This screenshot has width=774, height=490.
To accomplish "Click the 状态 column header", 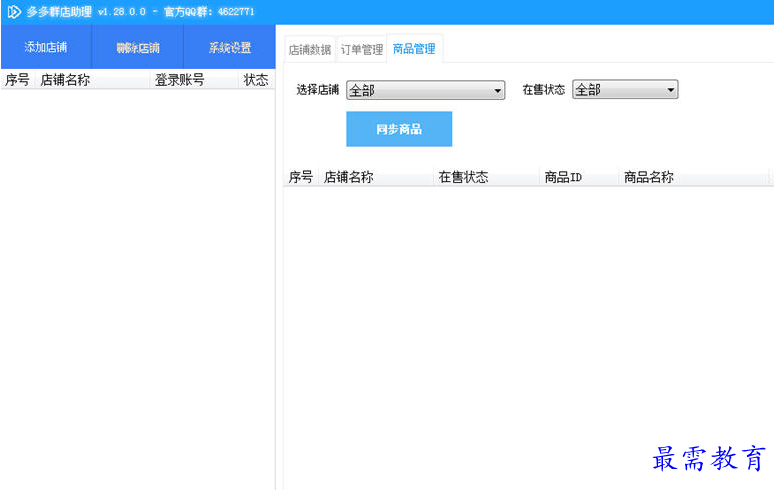I will pos(256,80).
